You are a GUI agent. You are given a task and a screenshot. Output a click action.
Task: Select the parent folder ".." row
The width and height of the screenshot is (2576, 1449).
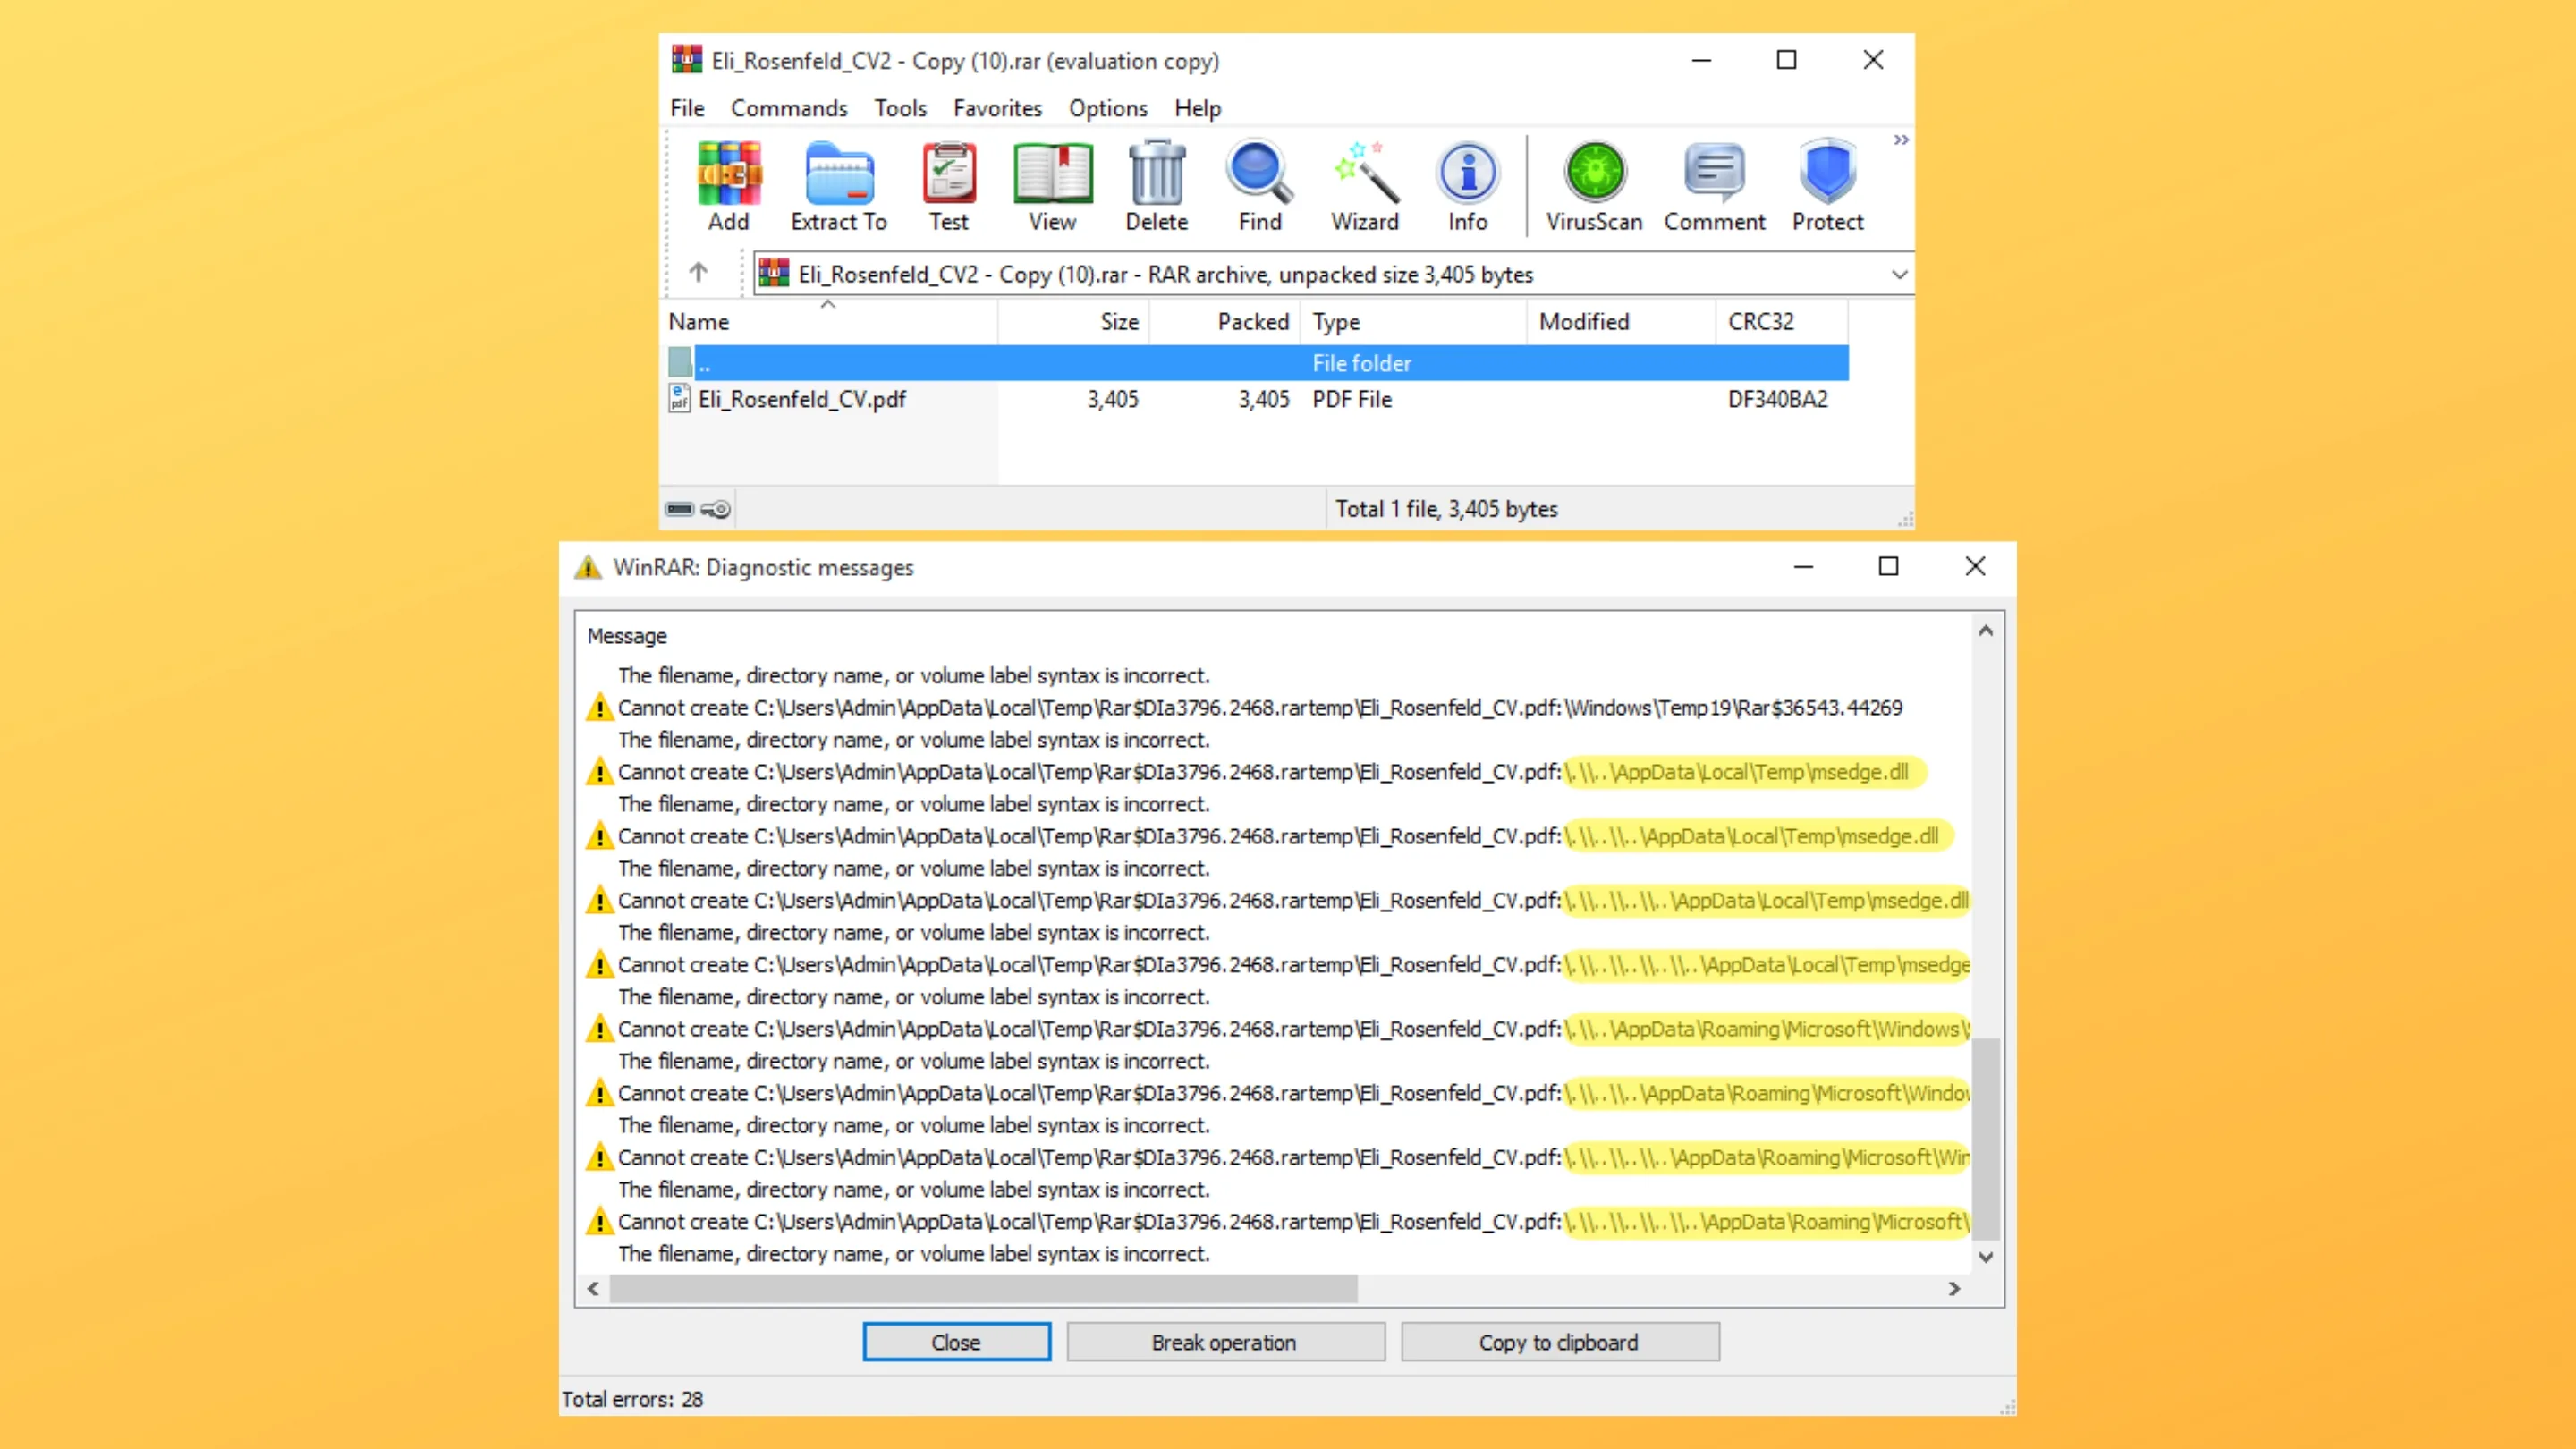[1257, 363]
